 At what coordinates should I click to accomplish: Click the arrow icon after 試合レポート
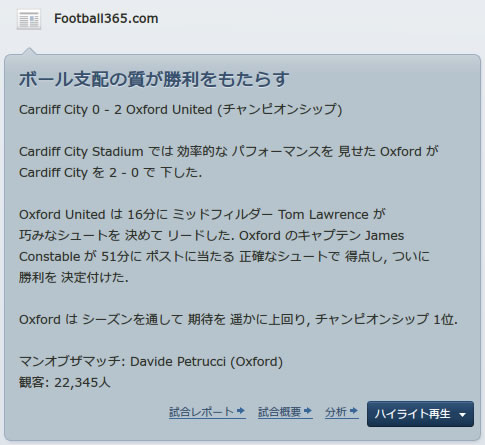point(241,411)
